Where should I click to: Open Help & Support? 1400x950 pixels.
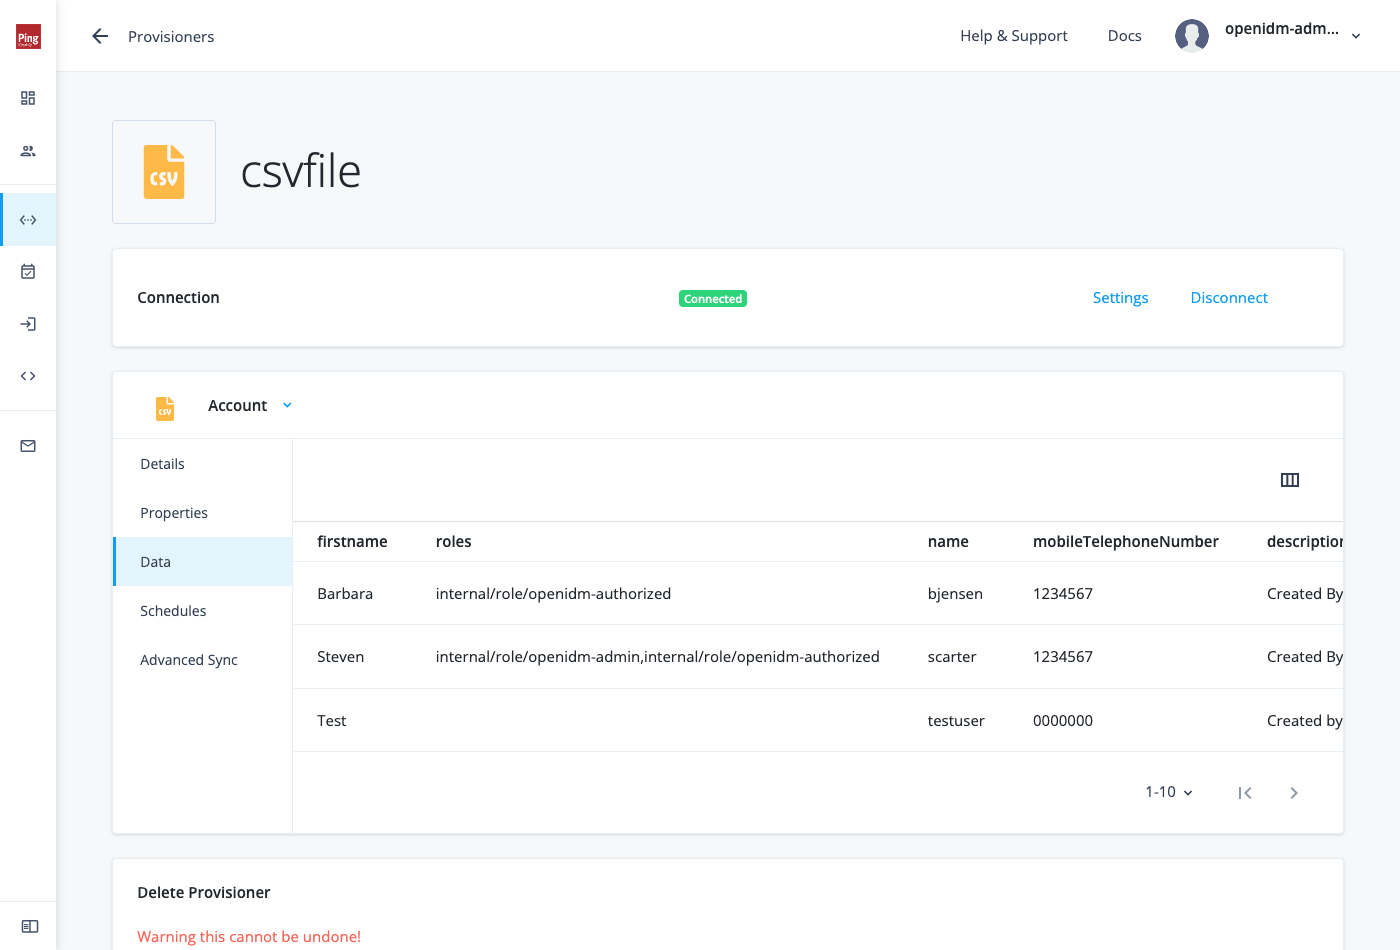coord(1014,36)
